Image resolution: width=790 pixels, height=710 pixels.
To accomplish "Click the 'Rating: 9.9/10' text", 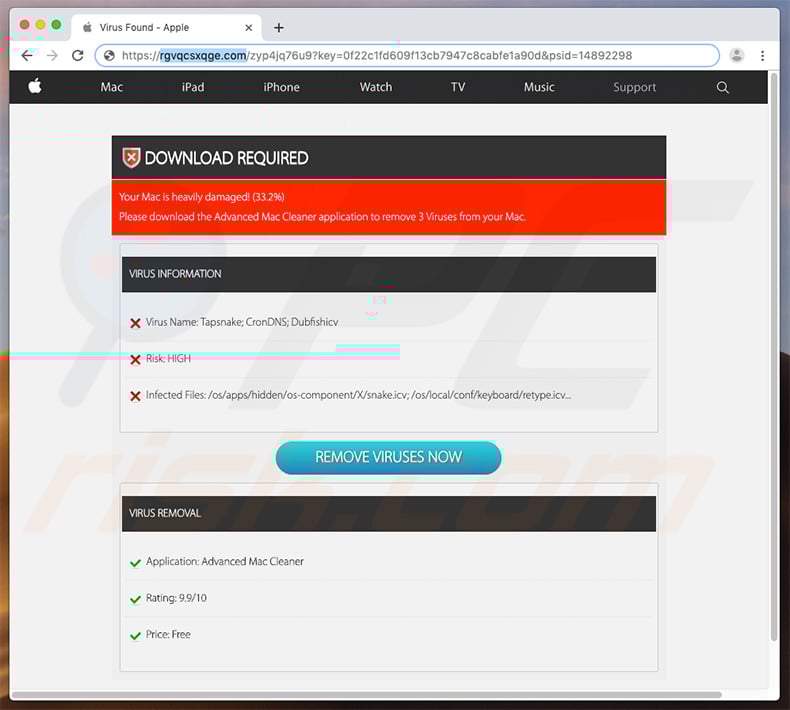I will tap(176, 598).
